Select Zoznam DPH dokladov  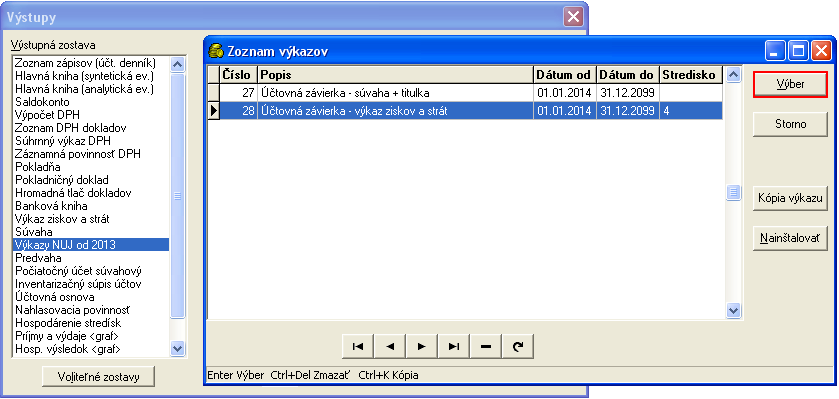click(91, 128)
